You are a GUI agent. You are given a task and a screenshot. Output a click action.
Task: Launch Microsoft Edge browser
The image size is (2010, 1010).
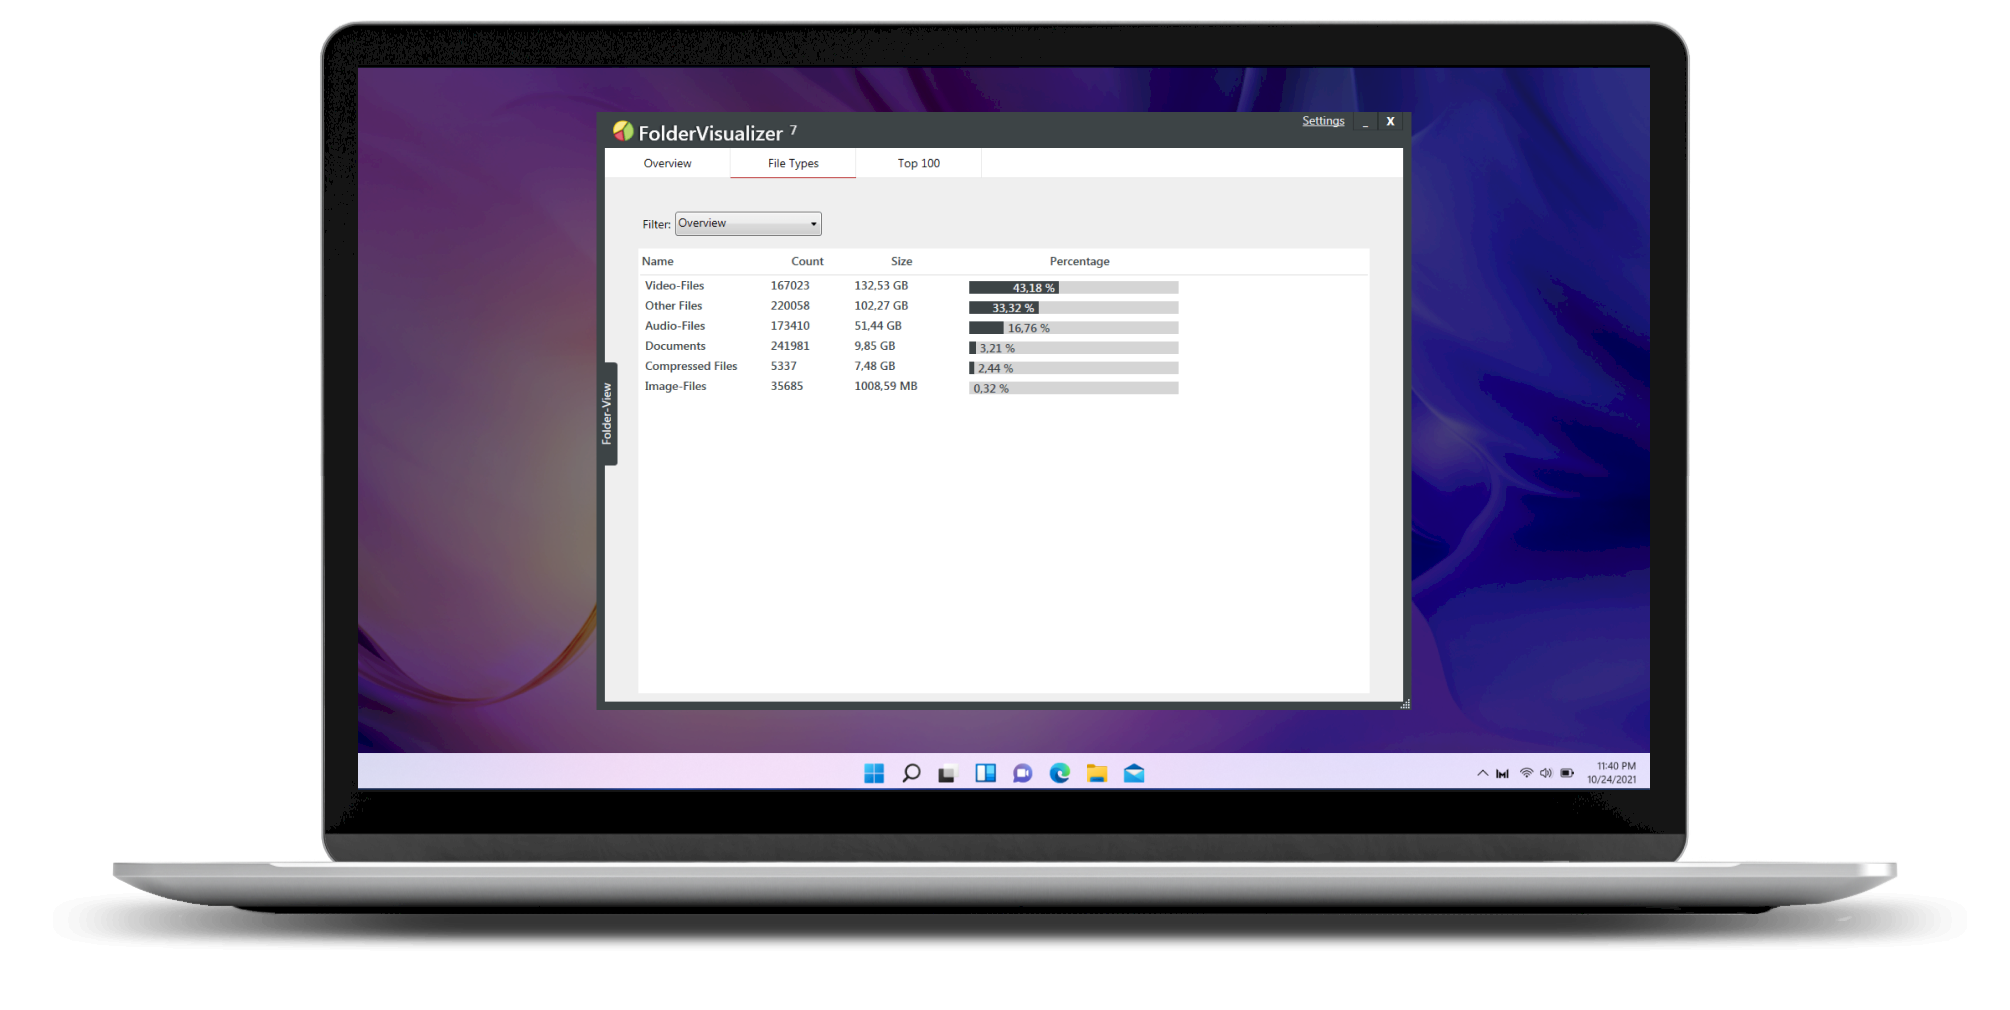pyautogui.click(x=1060, y=773)
